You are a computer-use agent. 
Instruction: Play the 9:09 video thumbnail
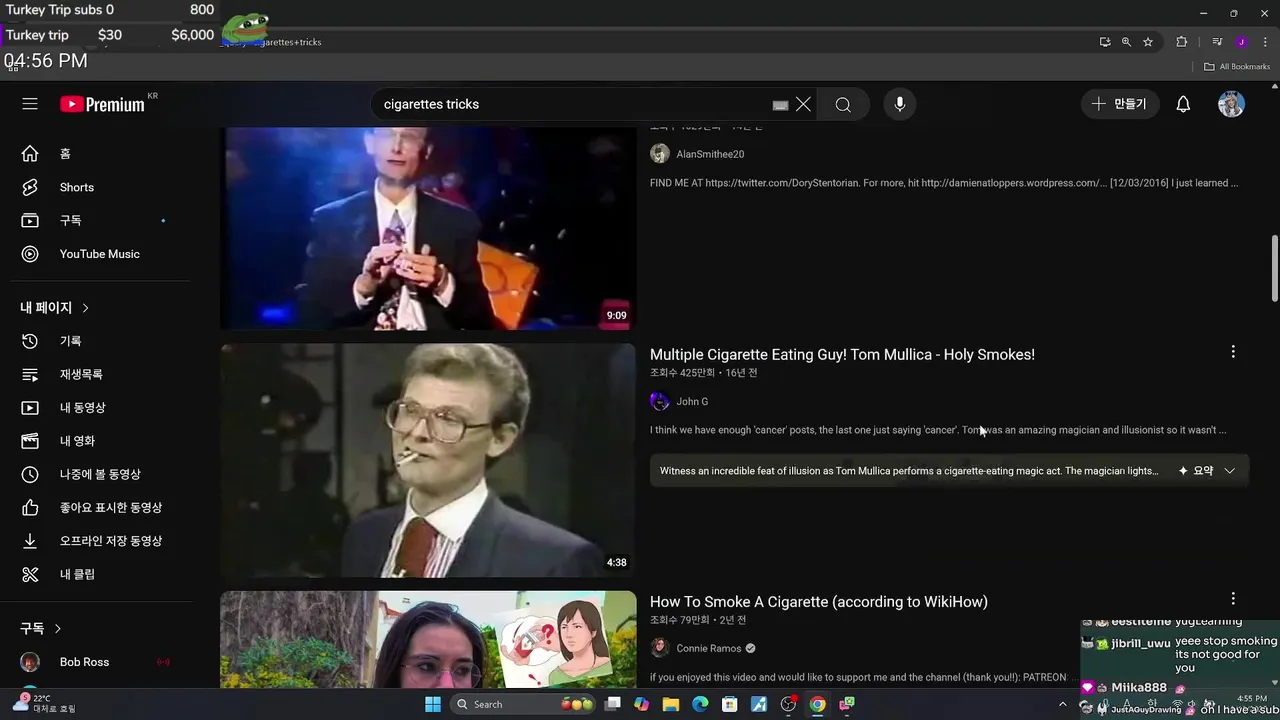tap(428, 228)
